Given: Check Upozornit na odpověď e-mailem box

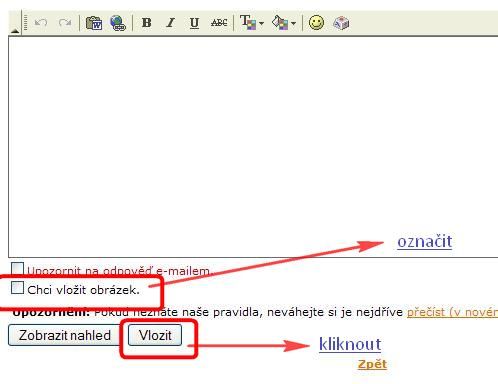Looking at the screenshot, I should click(x=17, y=268).
